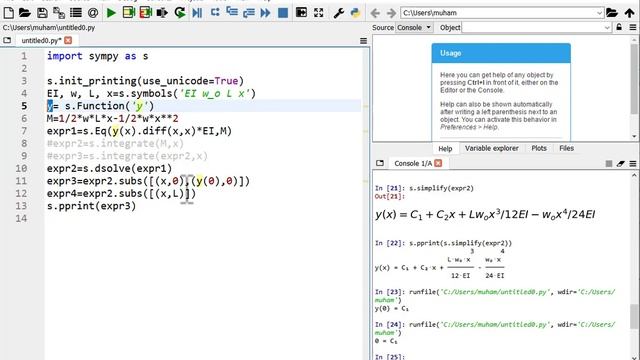Select the Console 1/A tab

(x=413, y=163)
